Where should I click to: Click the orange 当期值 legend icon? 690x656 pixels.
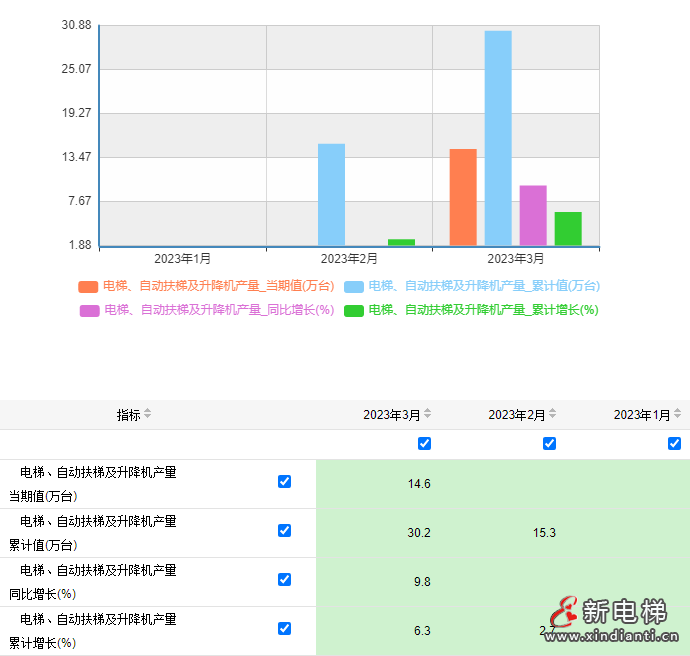click(88, 287)
